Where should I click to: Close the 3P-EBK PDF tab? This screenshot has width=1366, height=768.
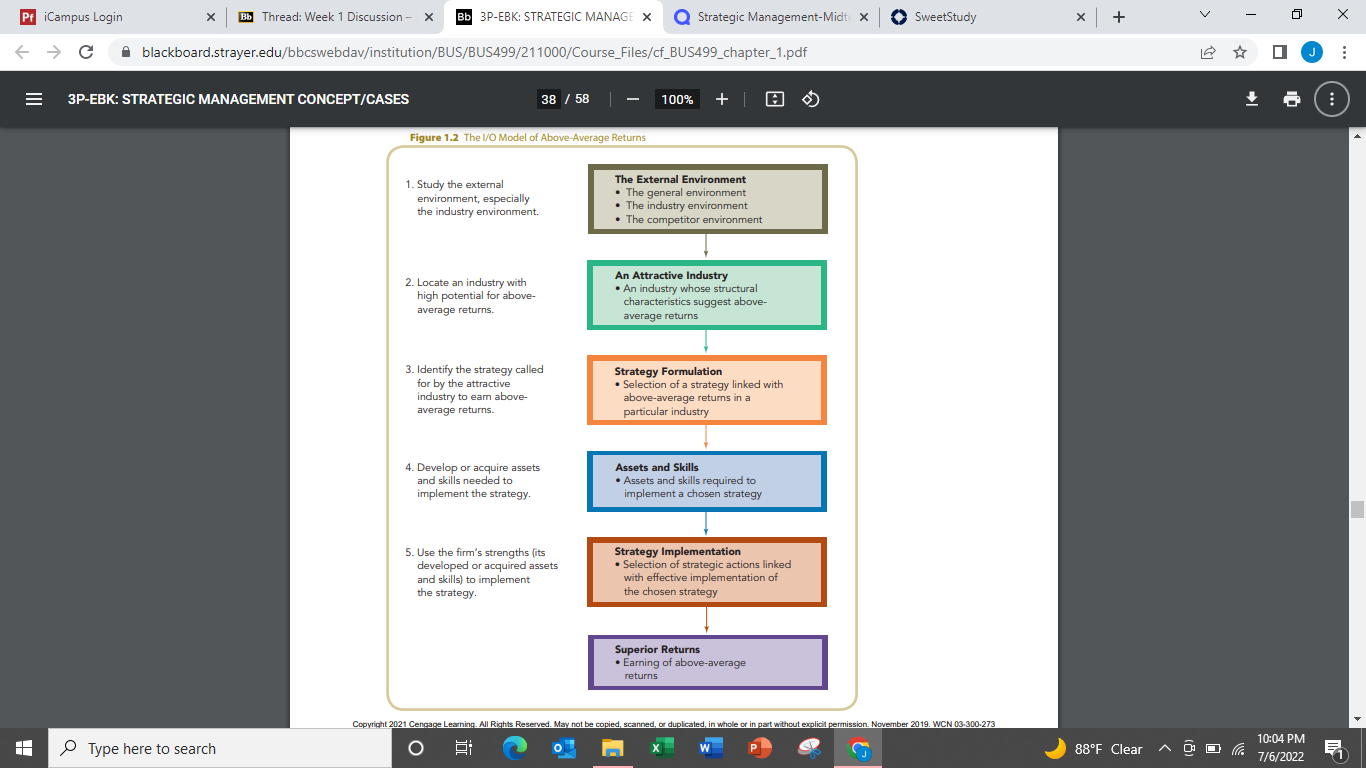(646, 17)
